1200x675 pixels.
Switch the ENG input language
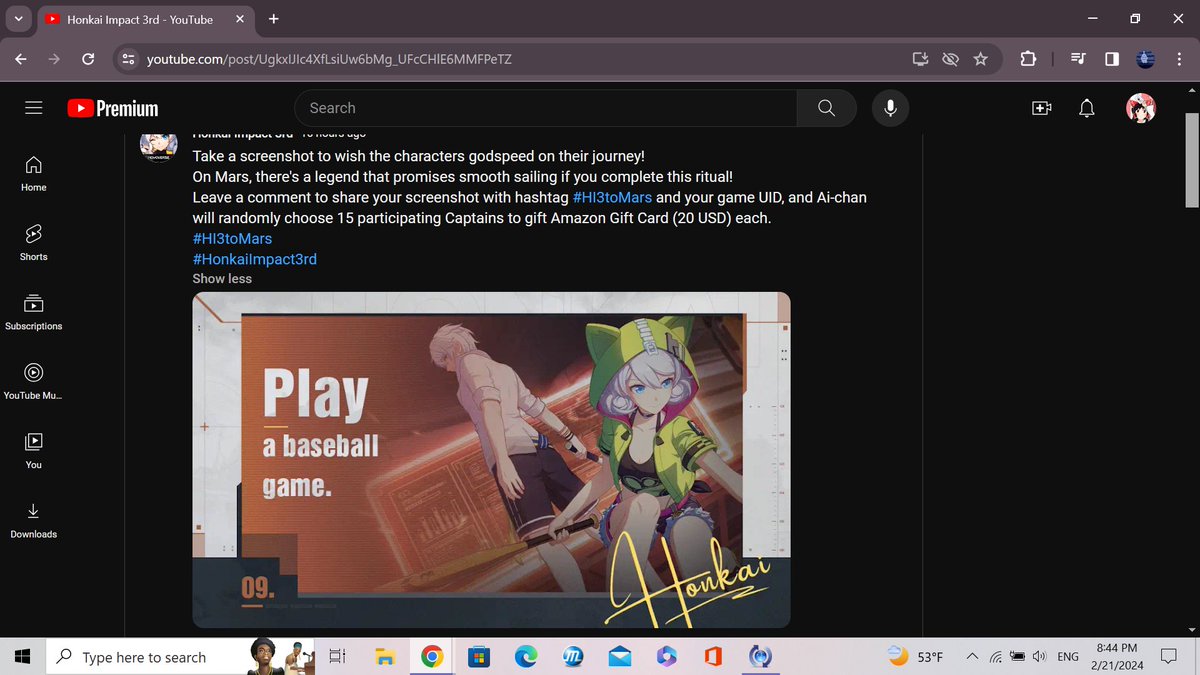[1068, 657]
